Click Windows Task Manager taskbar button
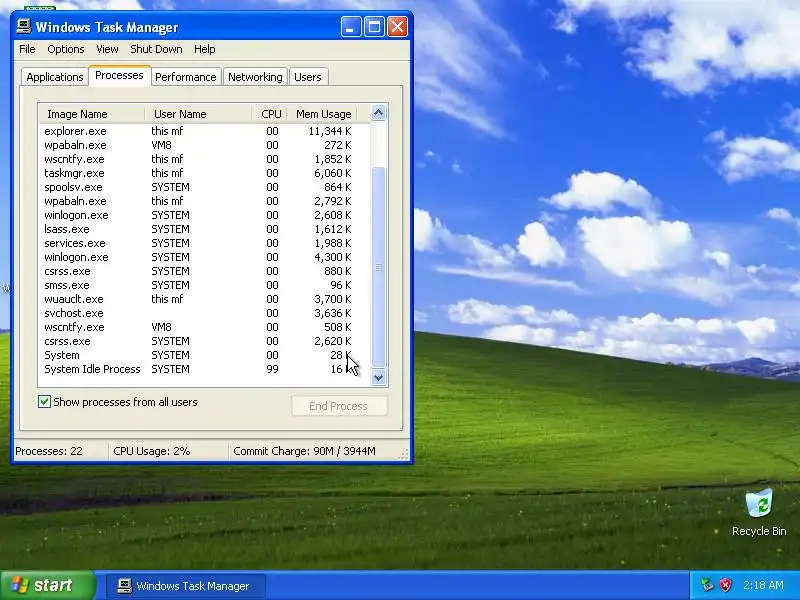The height and width of the screenshot is (600, 800). tap(186, 586)
